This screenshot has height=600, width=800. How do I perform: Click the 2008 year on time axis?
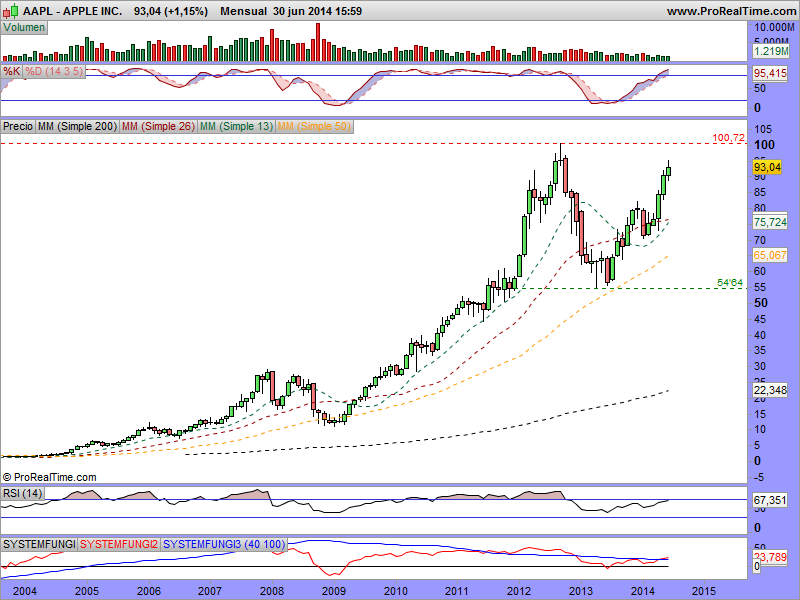coord(272,591)
